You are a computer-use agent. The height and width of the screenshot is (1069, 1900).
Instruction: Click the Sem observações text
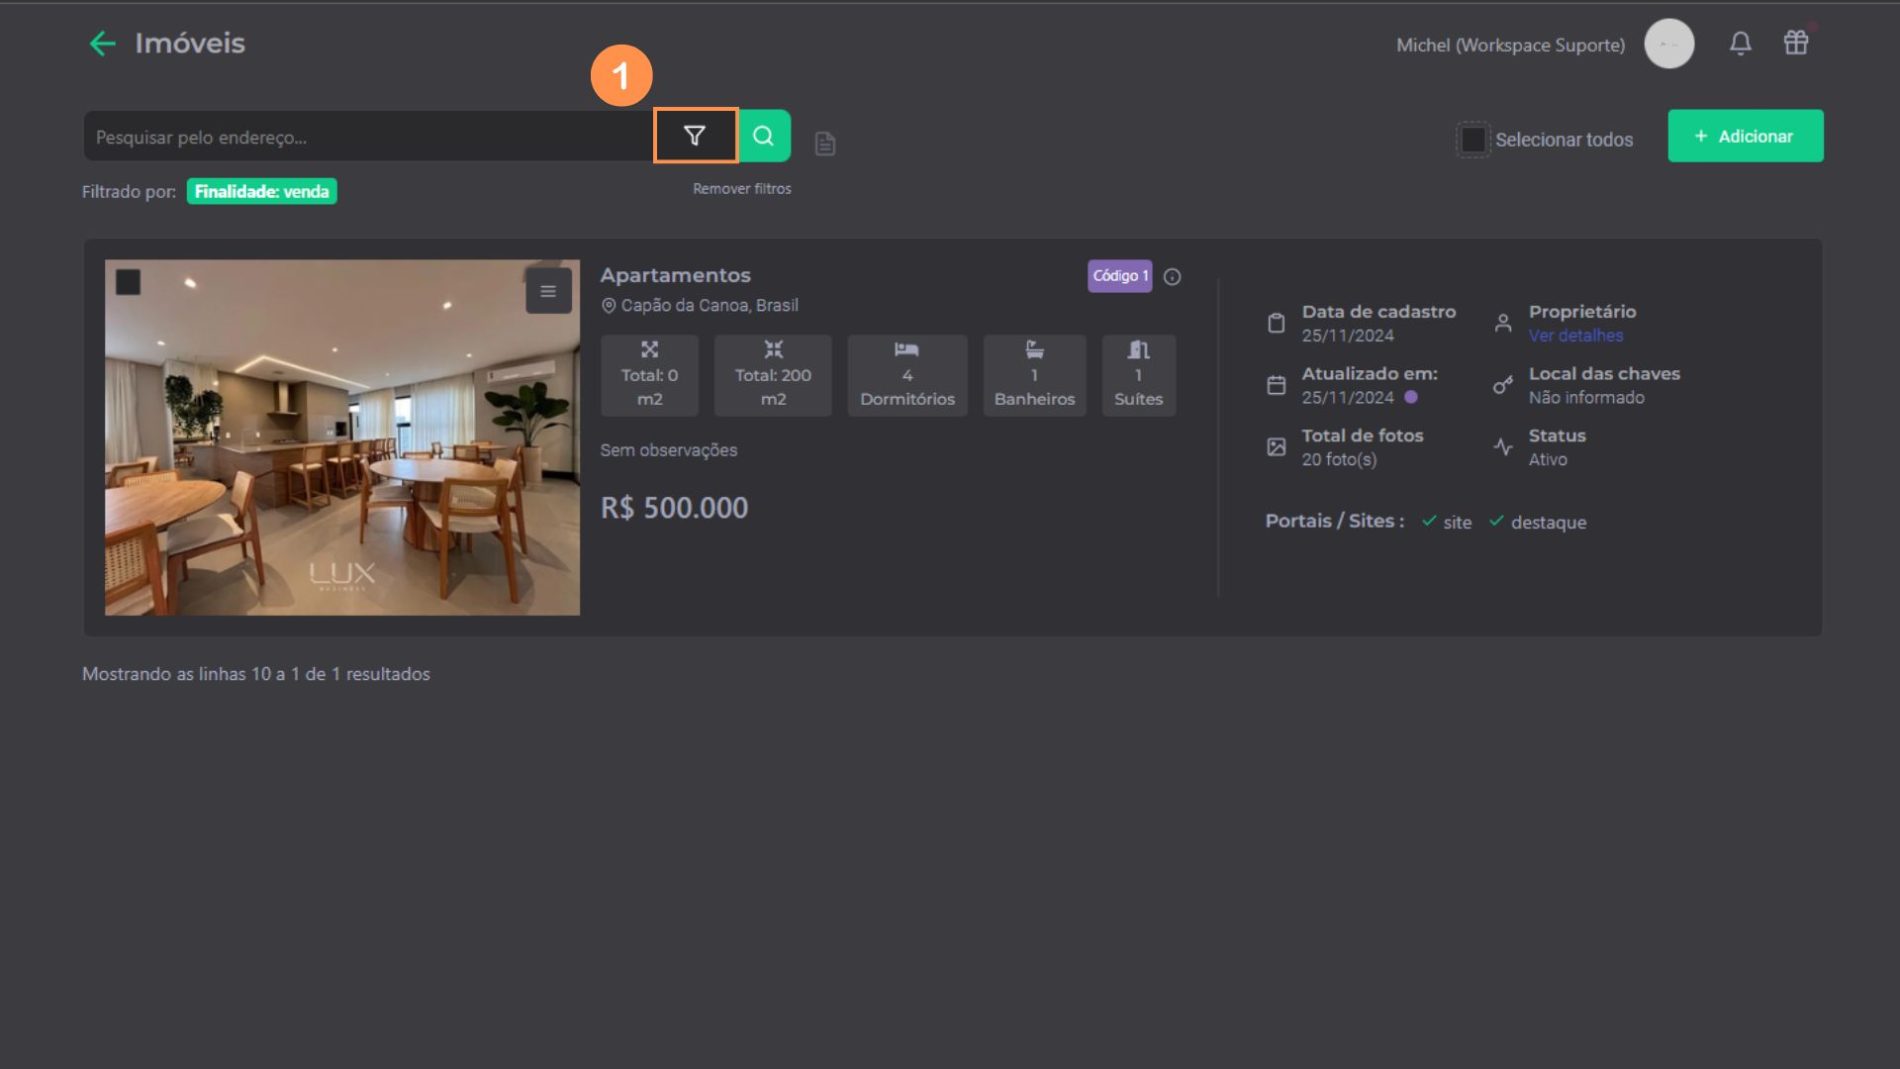668,451
